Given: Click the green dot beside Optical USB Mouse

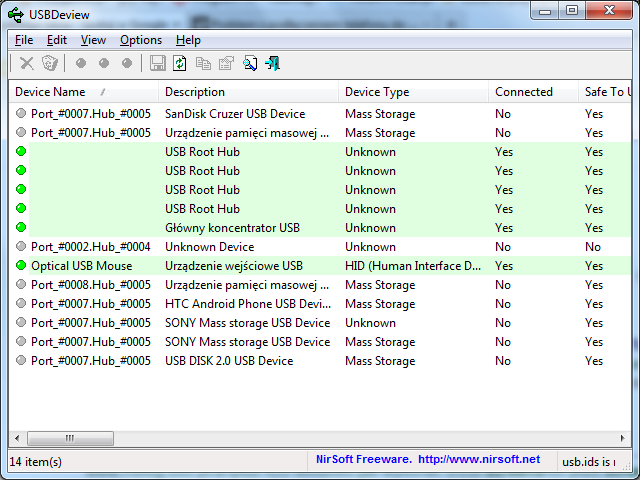Looking at the screenshot, I should pyautogui.click(x=21, y=265).
